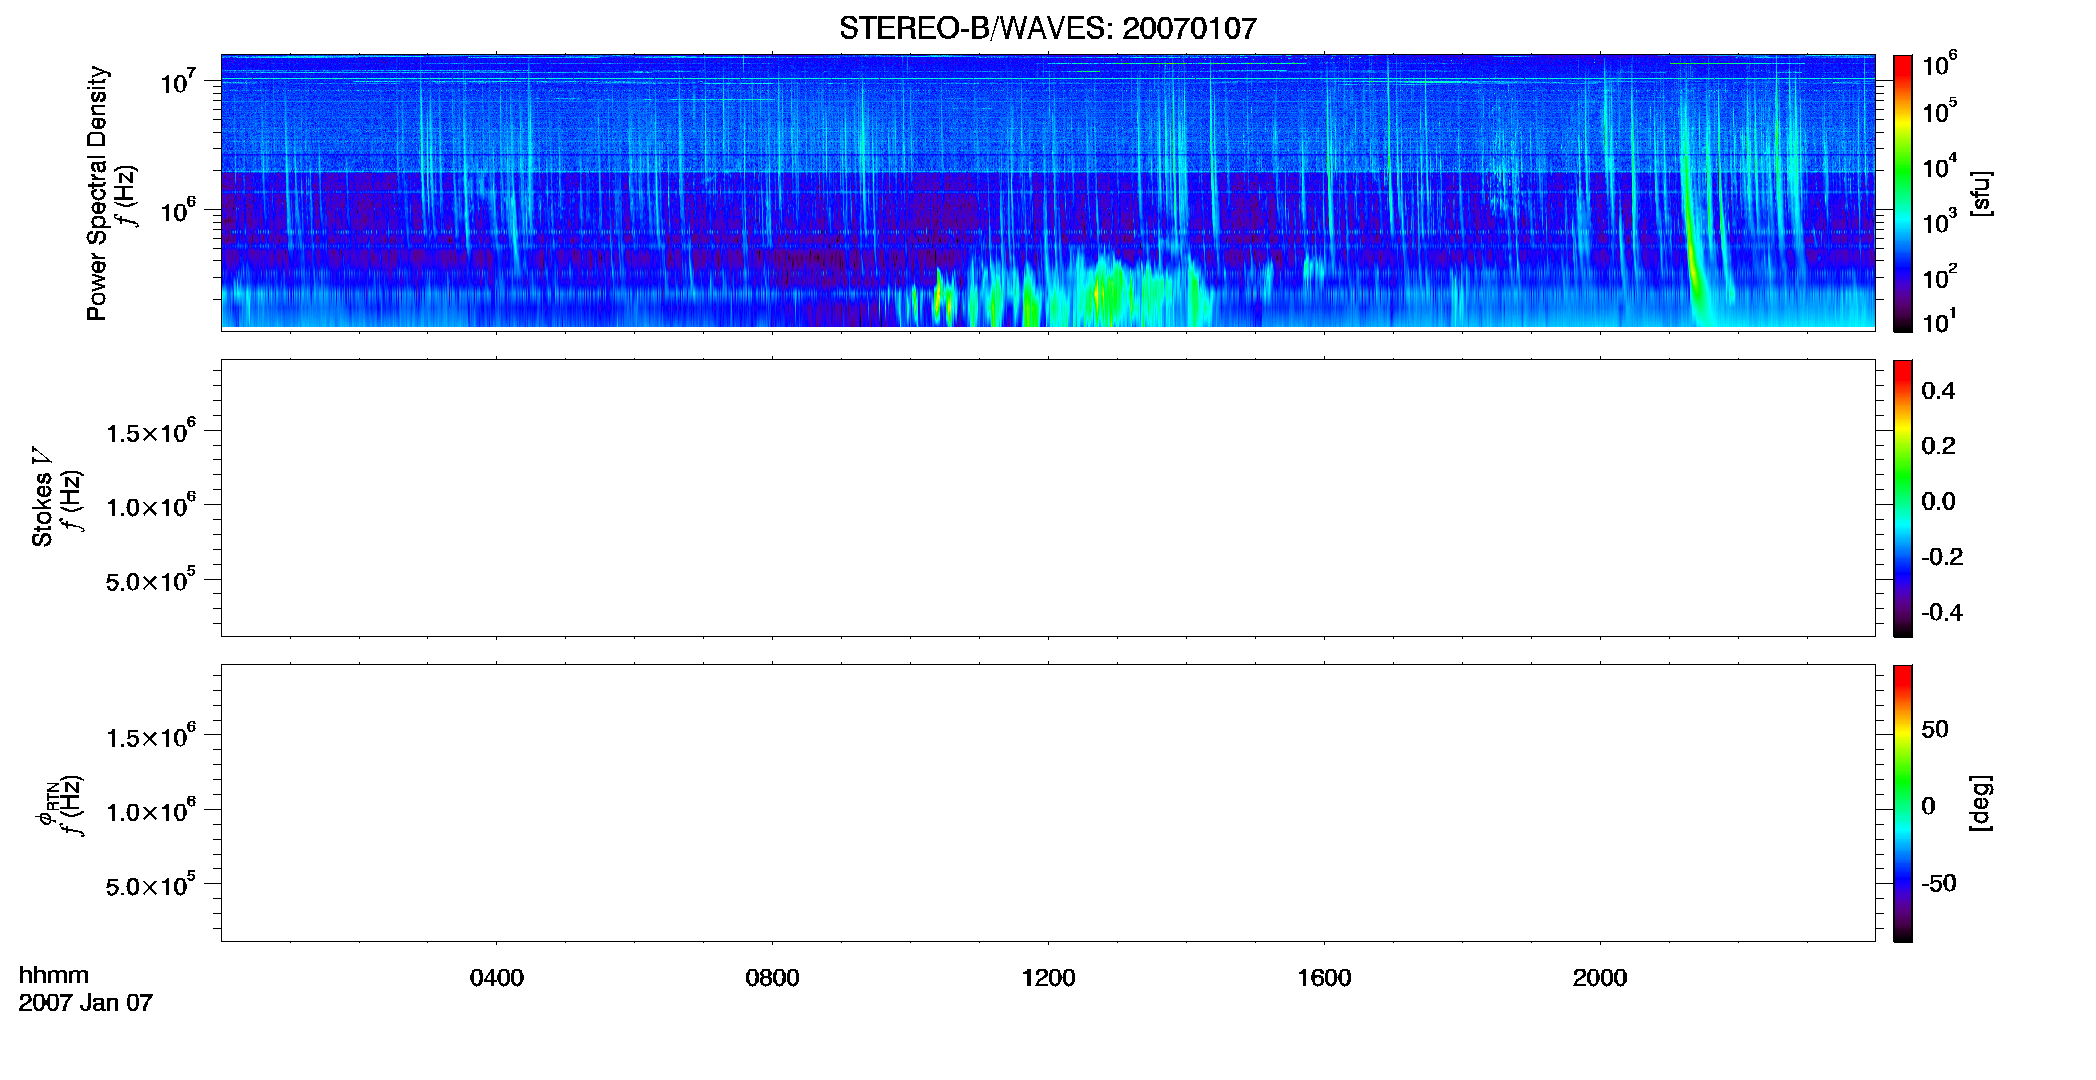
Task: Click inside the empty Stokes V panel
Action: click(1048, 498)
